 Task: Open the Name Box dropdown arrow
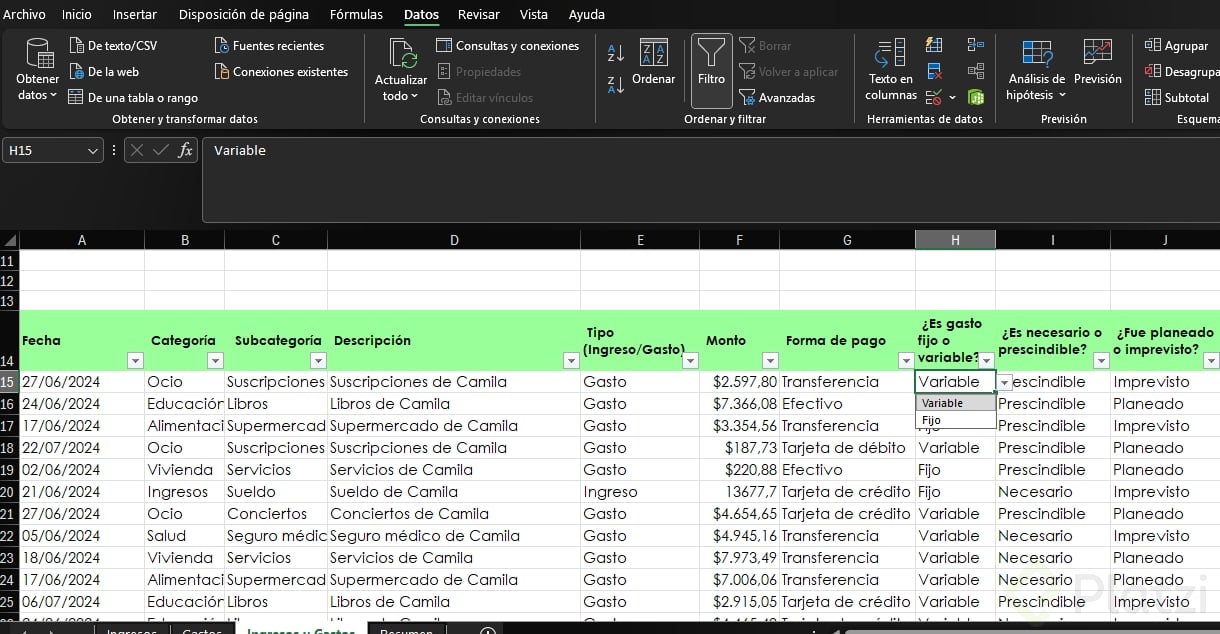tap(93, 151)
